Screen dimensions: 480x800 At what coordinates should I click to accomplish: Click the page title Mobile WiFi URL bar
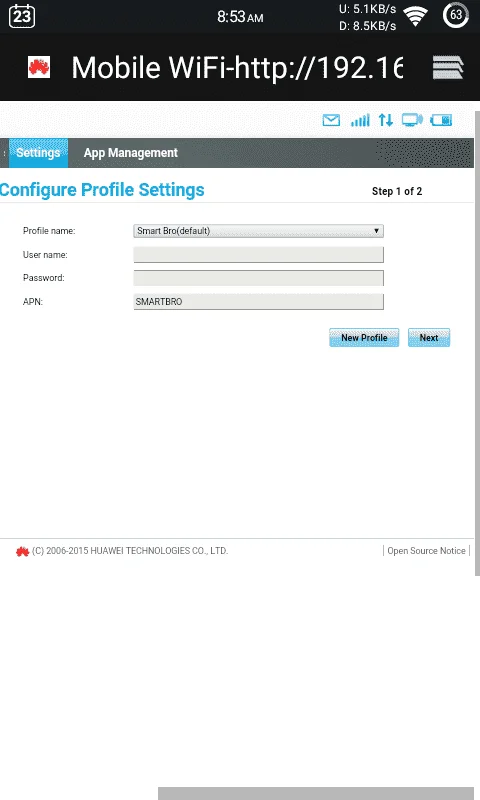click(237, 67)
